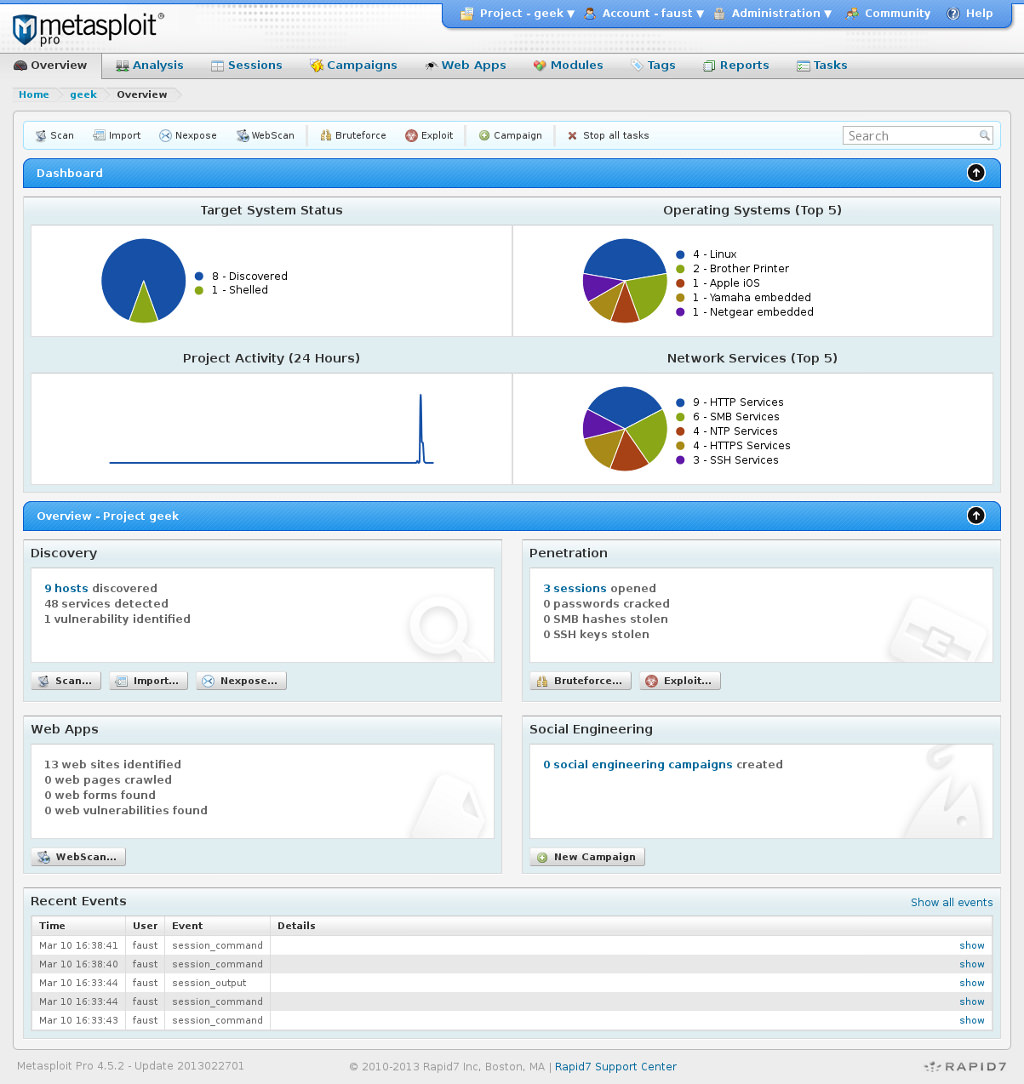Open the Rapid7 Support Center link
The width and height of the screenshot is (1024, 1084).
pos(615,1067)
